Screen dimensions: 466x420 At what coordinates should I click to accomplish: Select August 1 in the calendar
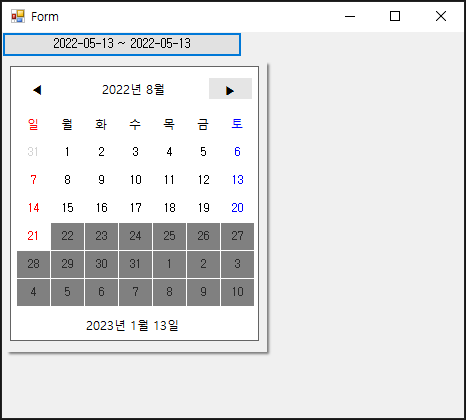click(x=67, y=152)
